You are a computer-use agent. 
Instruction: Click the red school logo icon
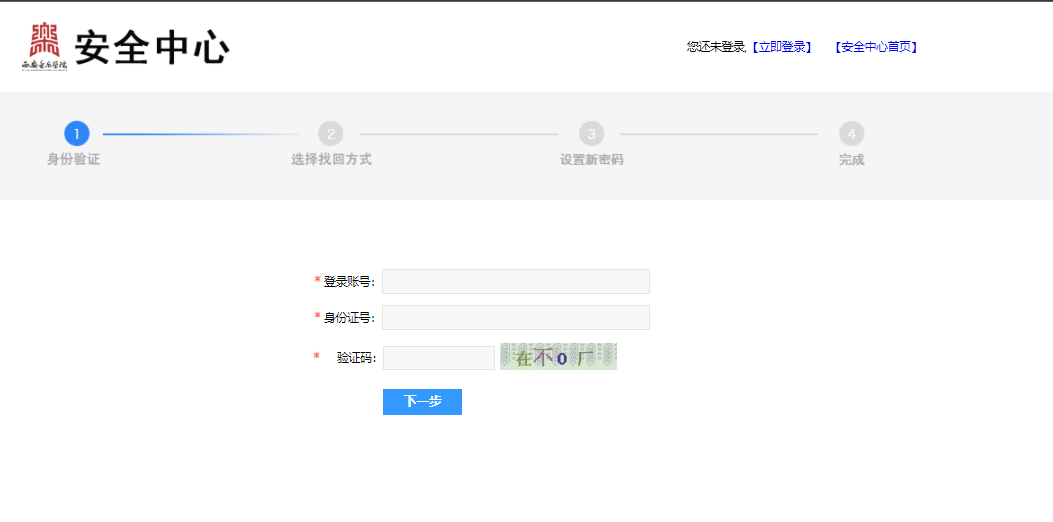tap(45, 41)
